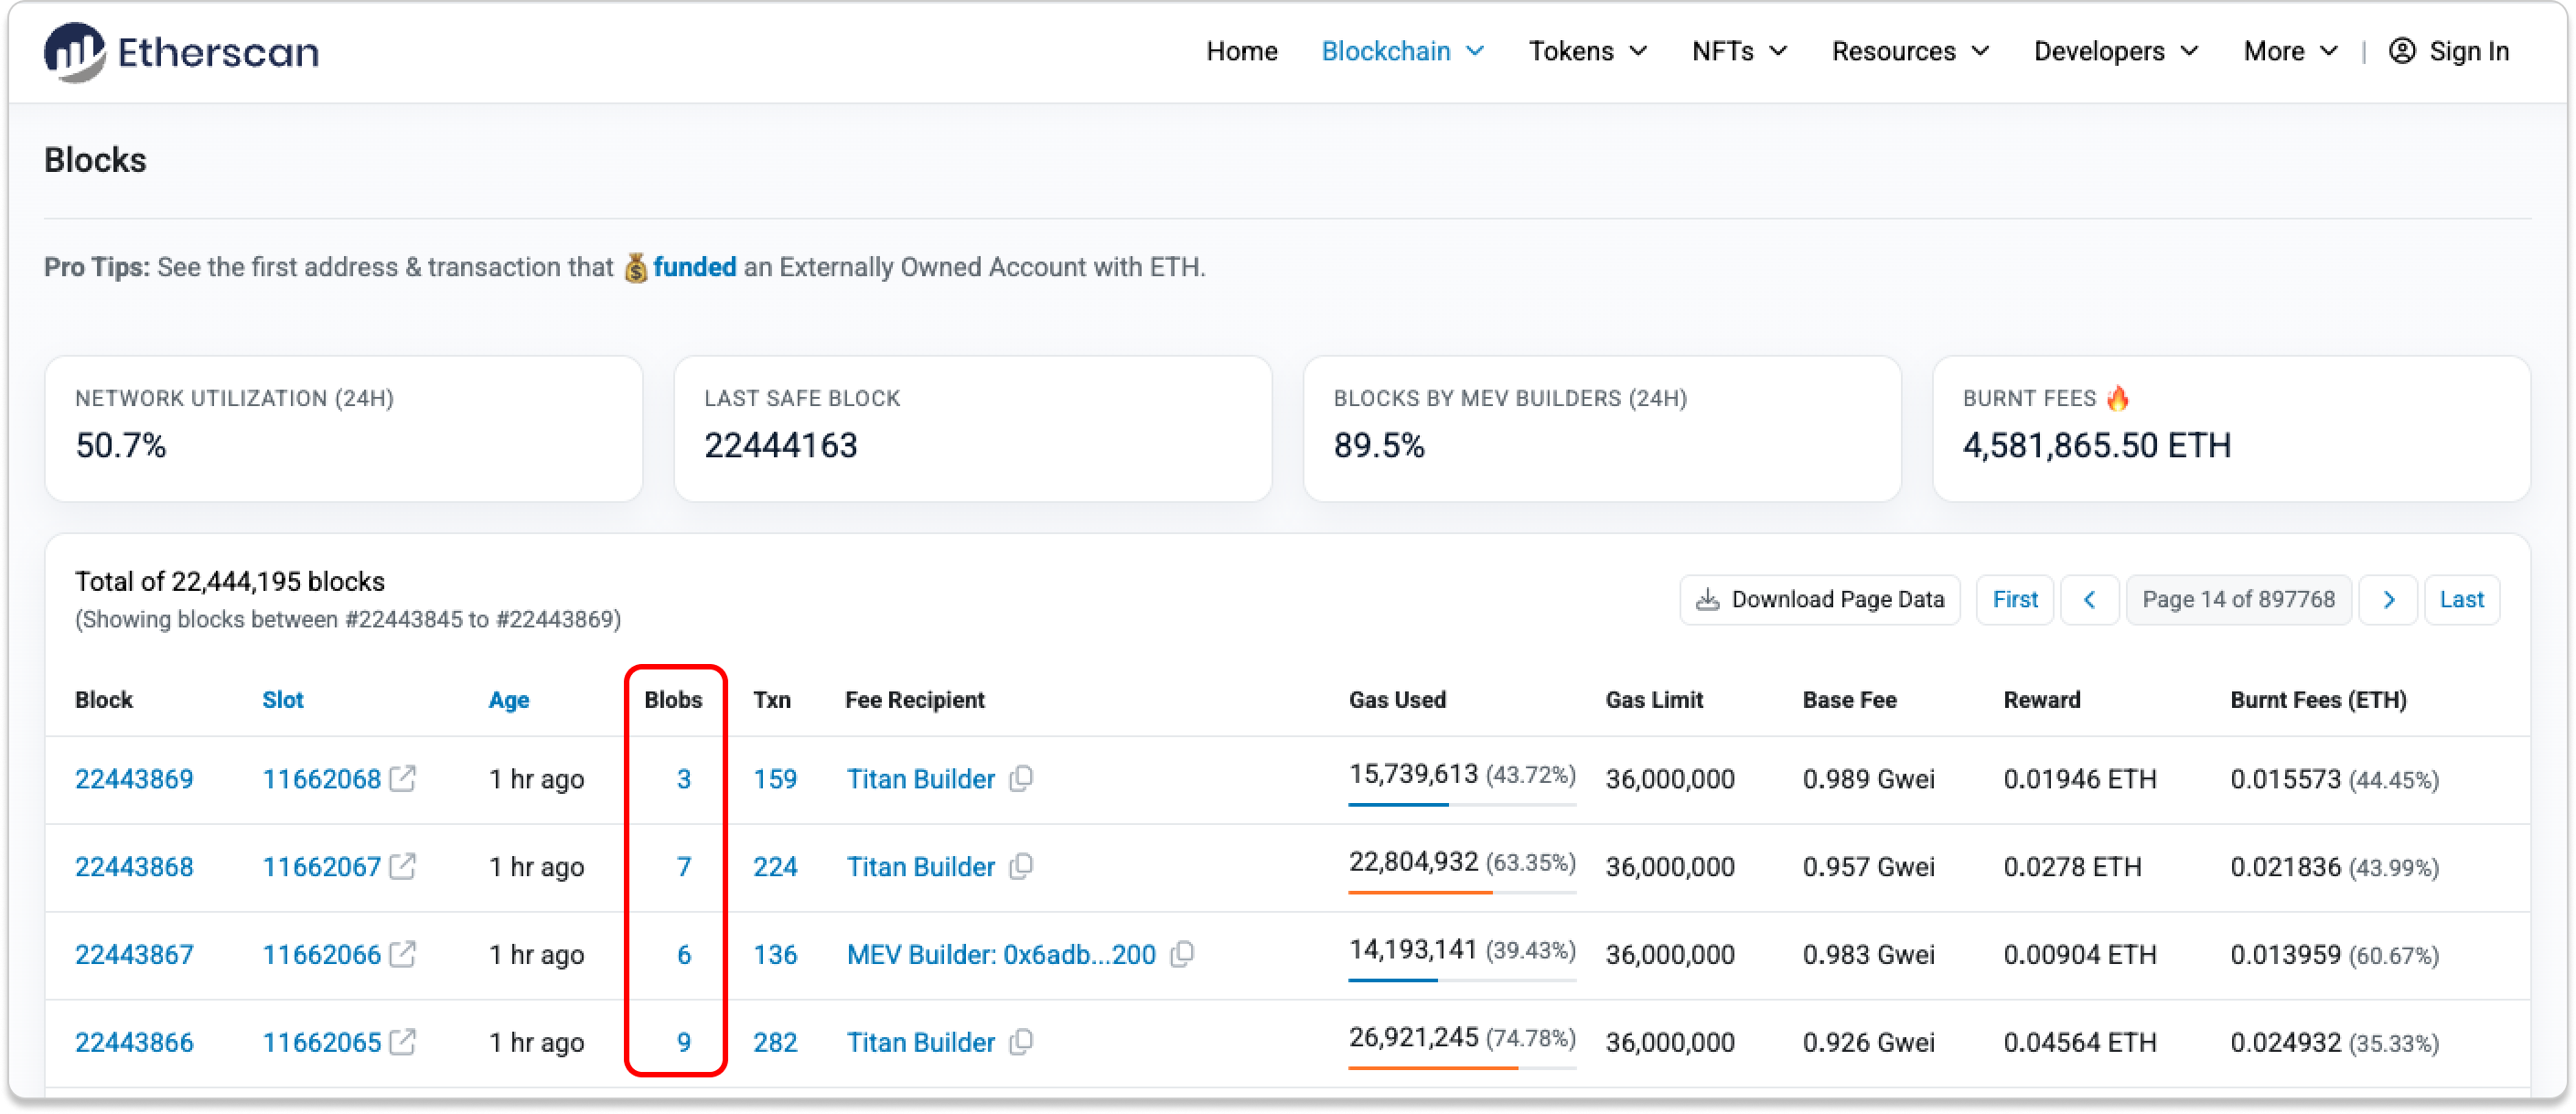2576x1114 pixels.
Task: Jump to the Last page
Action: coord(2461,600)
